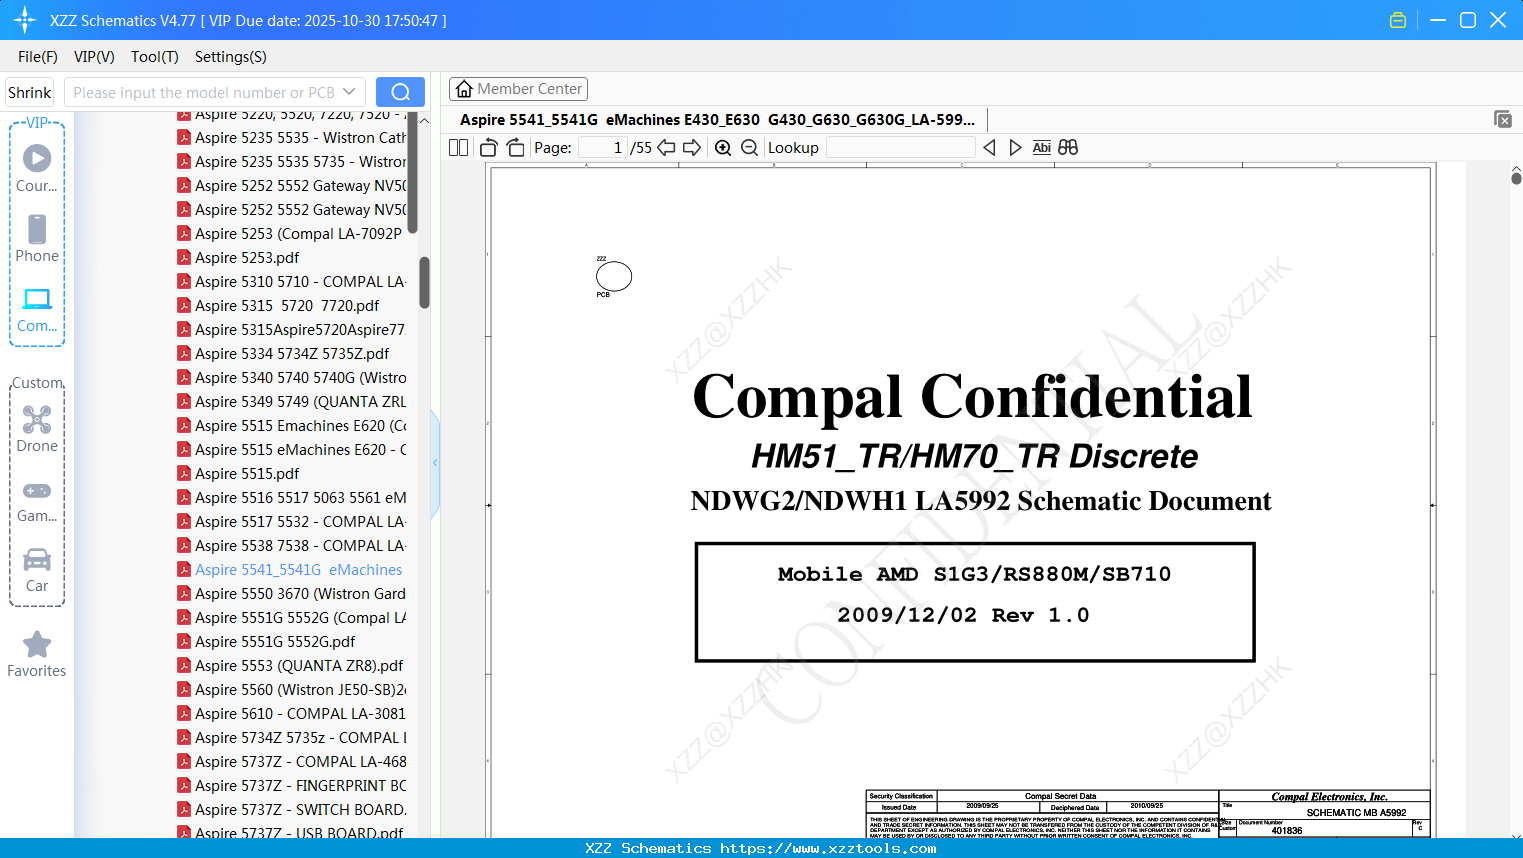Image resolution: width=1523 pixels, height=858 pixels.
Task: Open the File(F) menu
Action: pos(38,57)
